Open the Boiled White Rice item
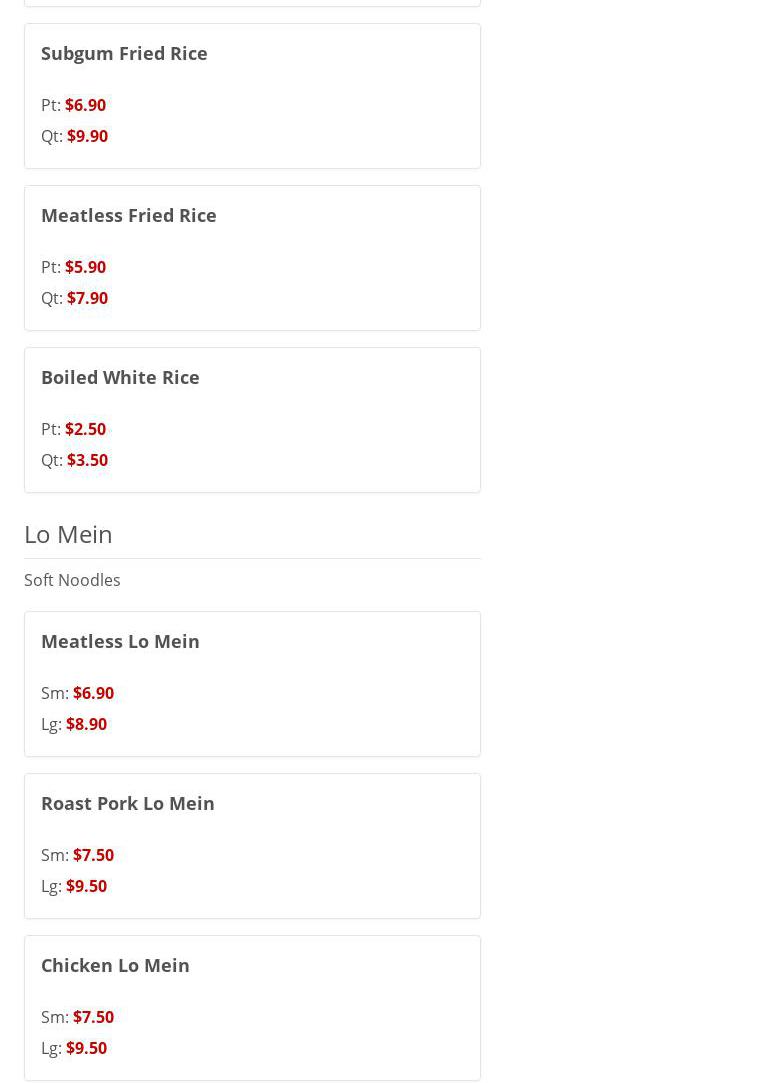The image size is (770, 1083). point(120,377)
